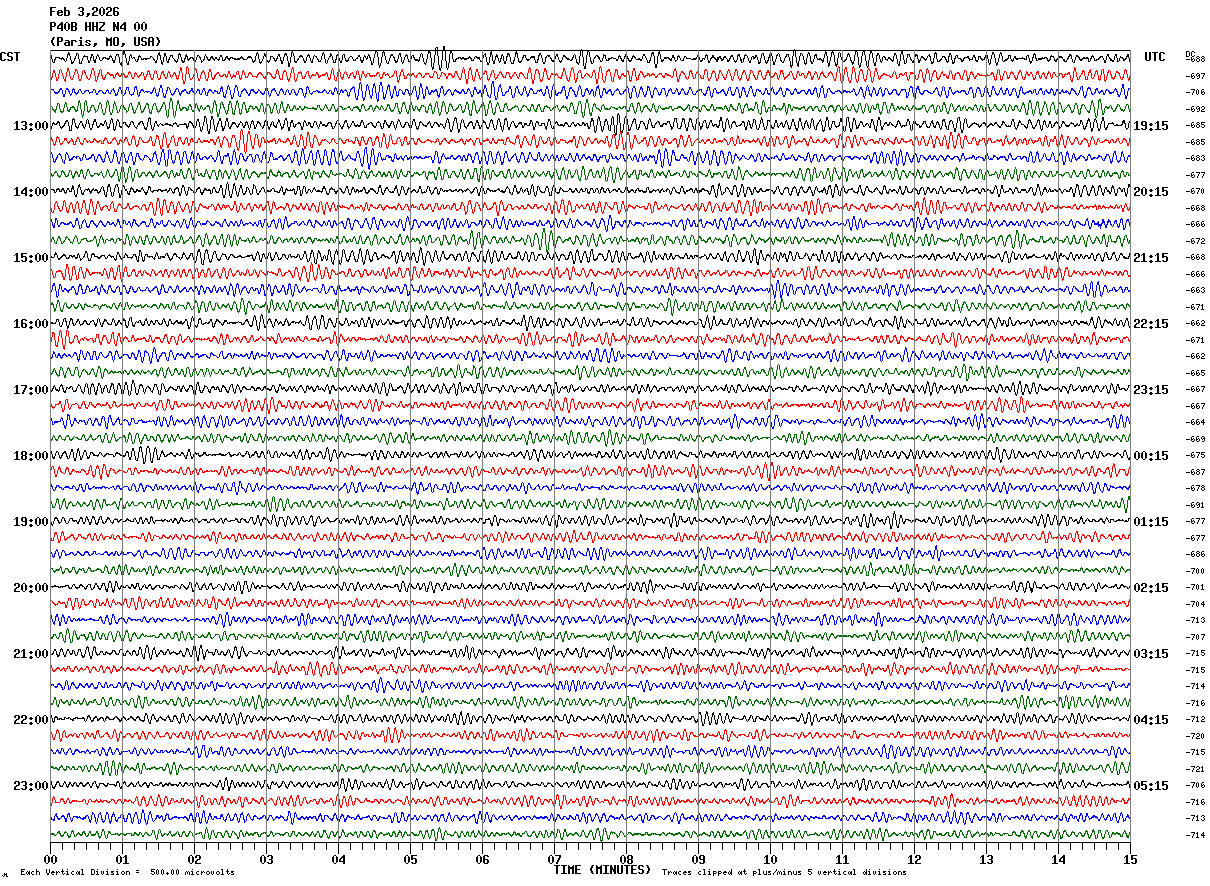
Task: Click minute tick label 10 on the axis
Action: [770, 859]
